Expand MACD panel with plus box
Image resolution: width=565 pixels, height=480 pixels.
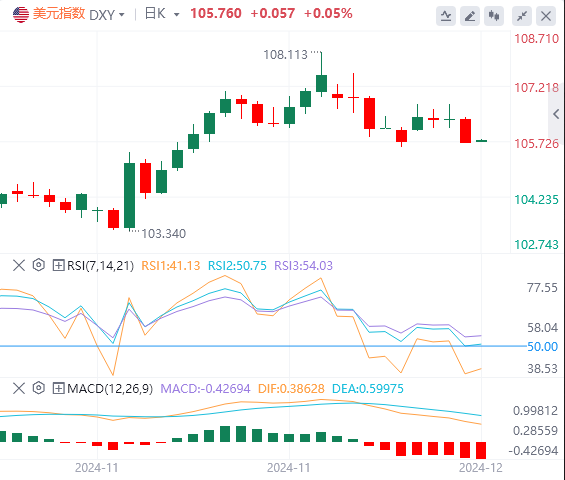[x=58, y=388]
